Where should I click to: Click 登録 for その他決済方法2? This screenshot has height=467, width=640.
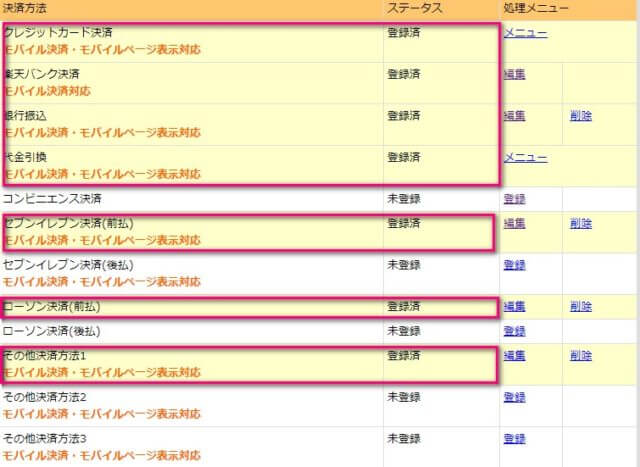(514, 397)
